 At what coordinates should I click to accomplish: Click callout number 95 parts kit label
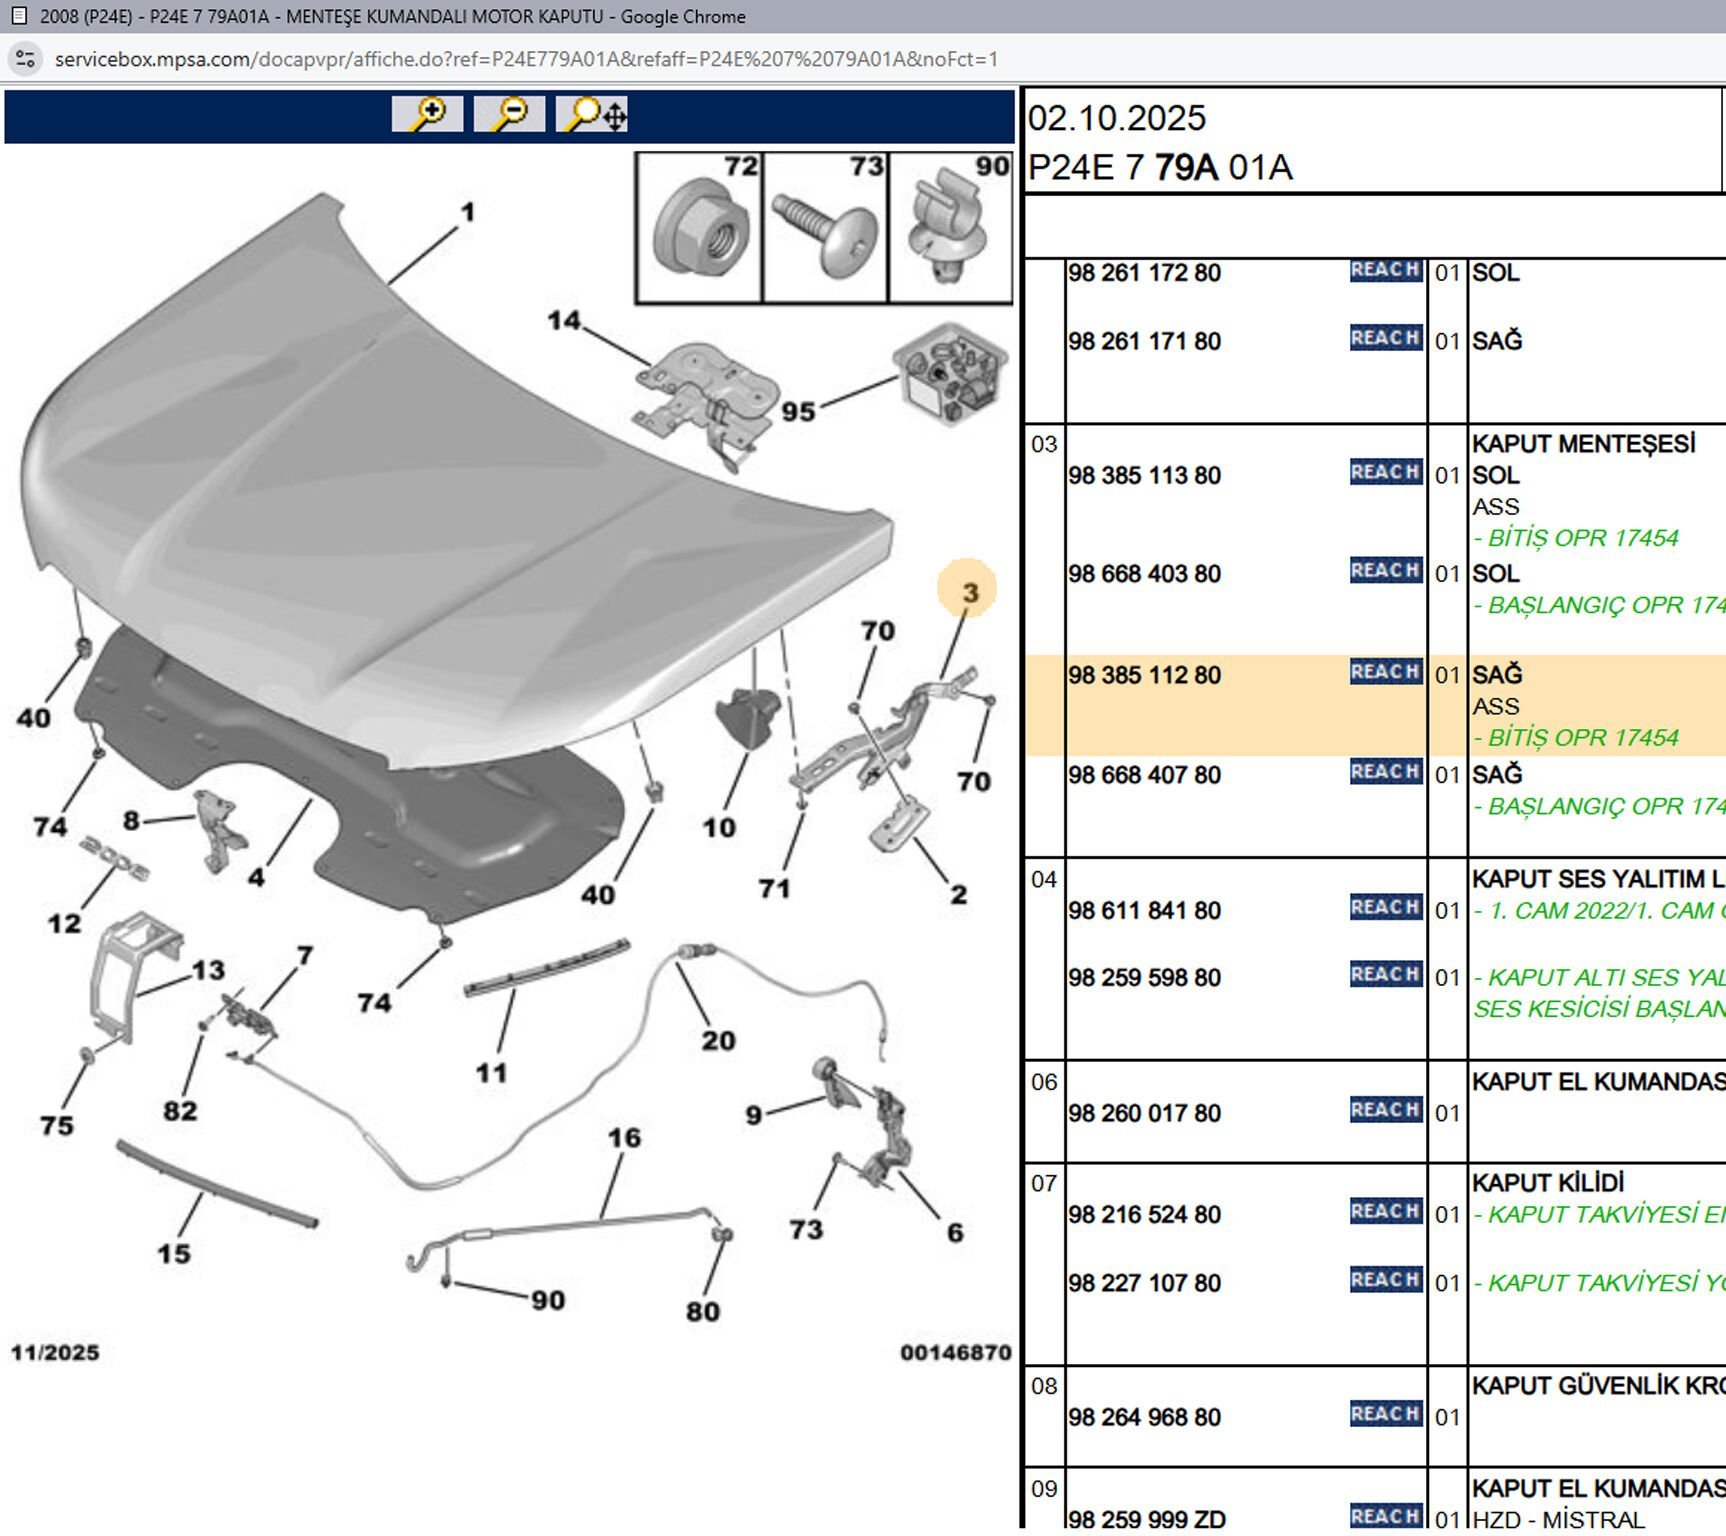pos(798,412)
